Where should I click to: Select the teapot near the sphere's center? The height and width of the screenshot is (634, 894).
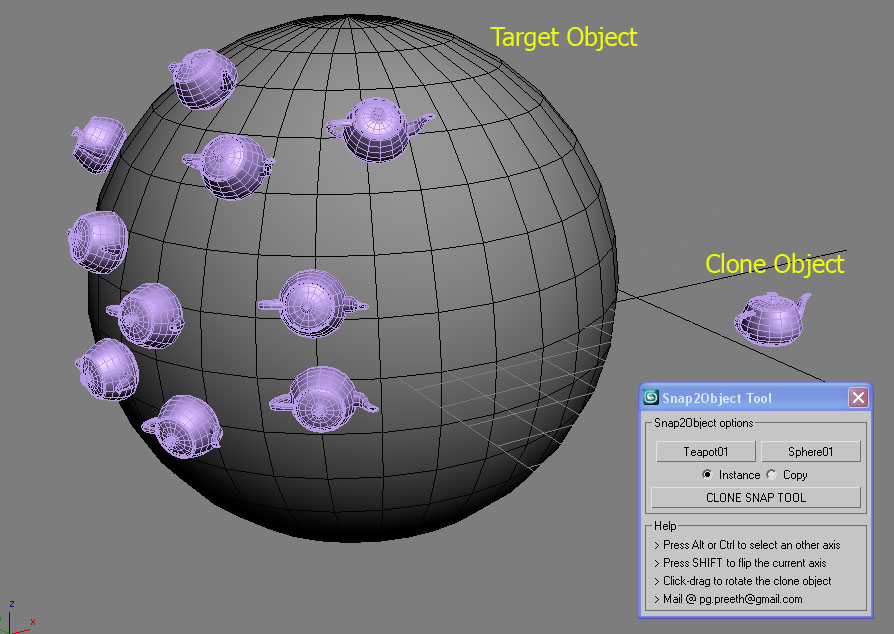pyautogui.click(x=313, y=302)
